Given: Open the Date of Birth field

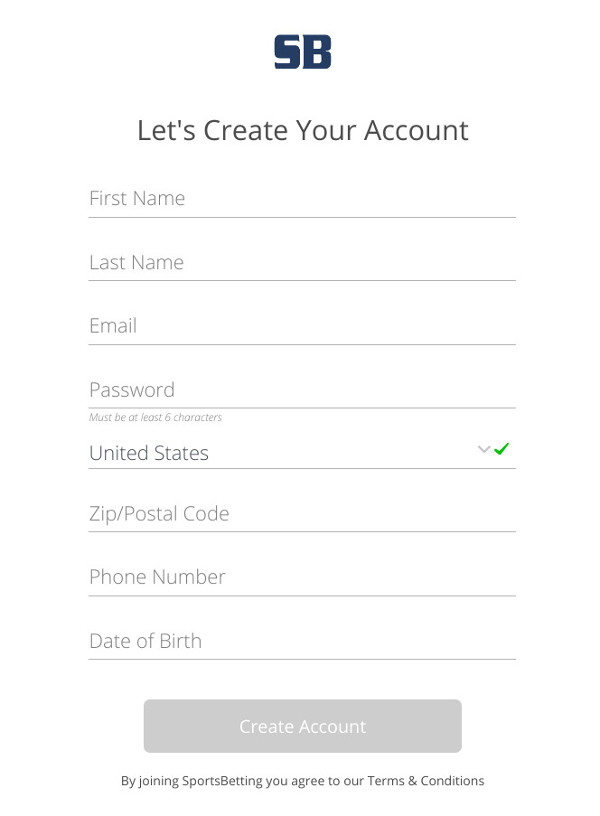Looking at the screenshot, I should 302,641.
